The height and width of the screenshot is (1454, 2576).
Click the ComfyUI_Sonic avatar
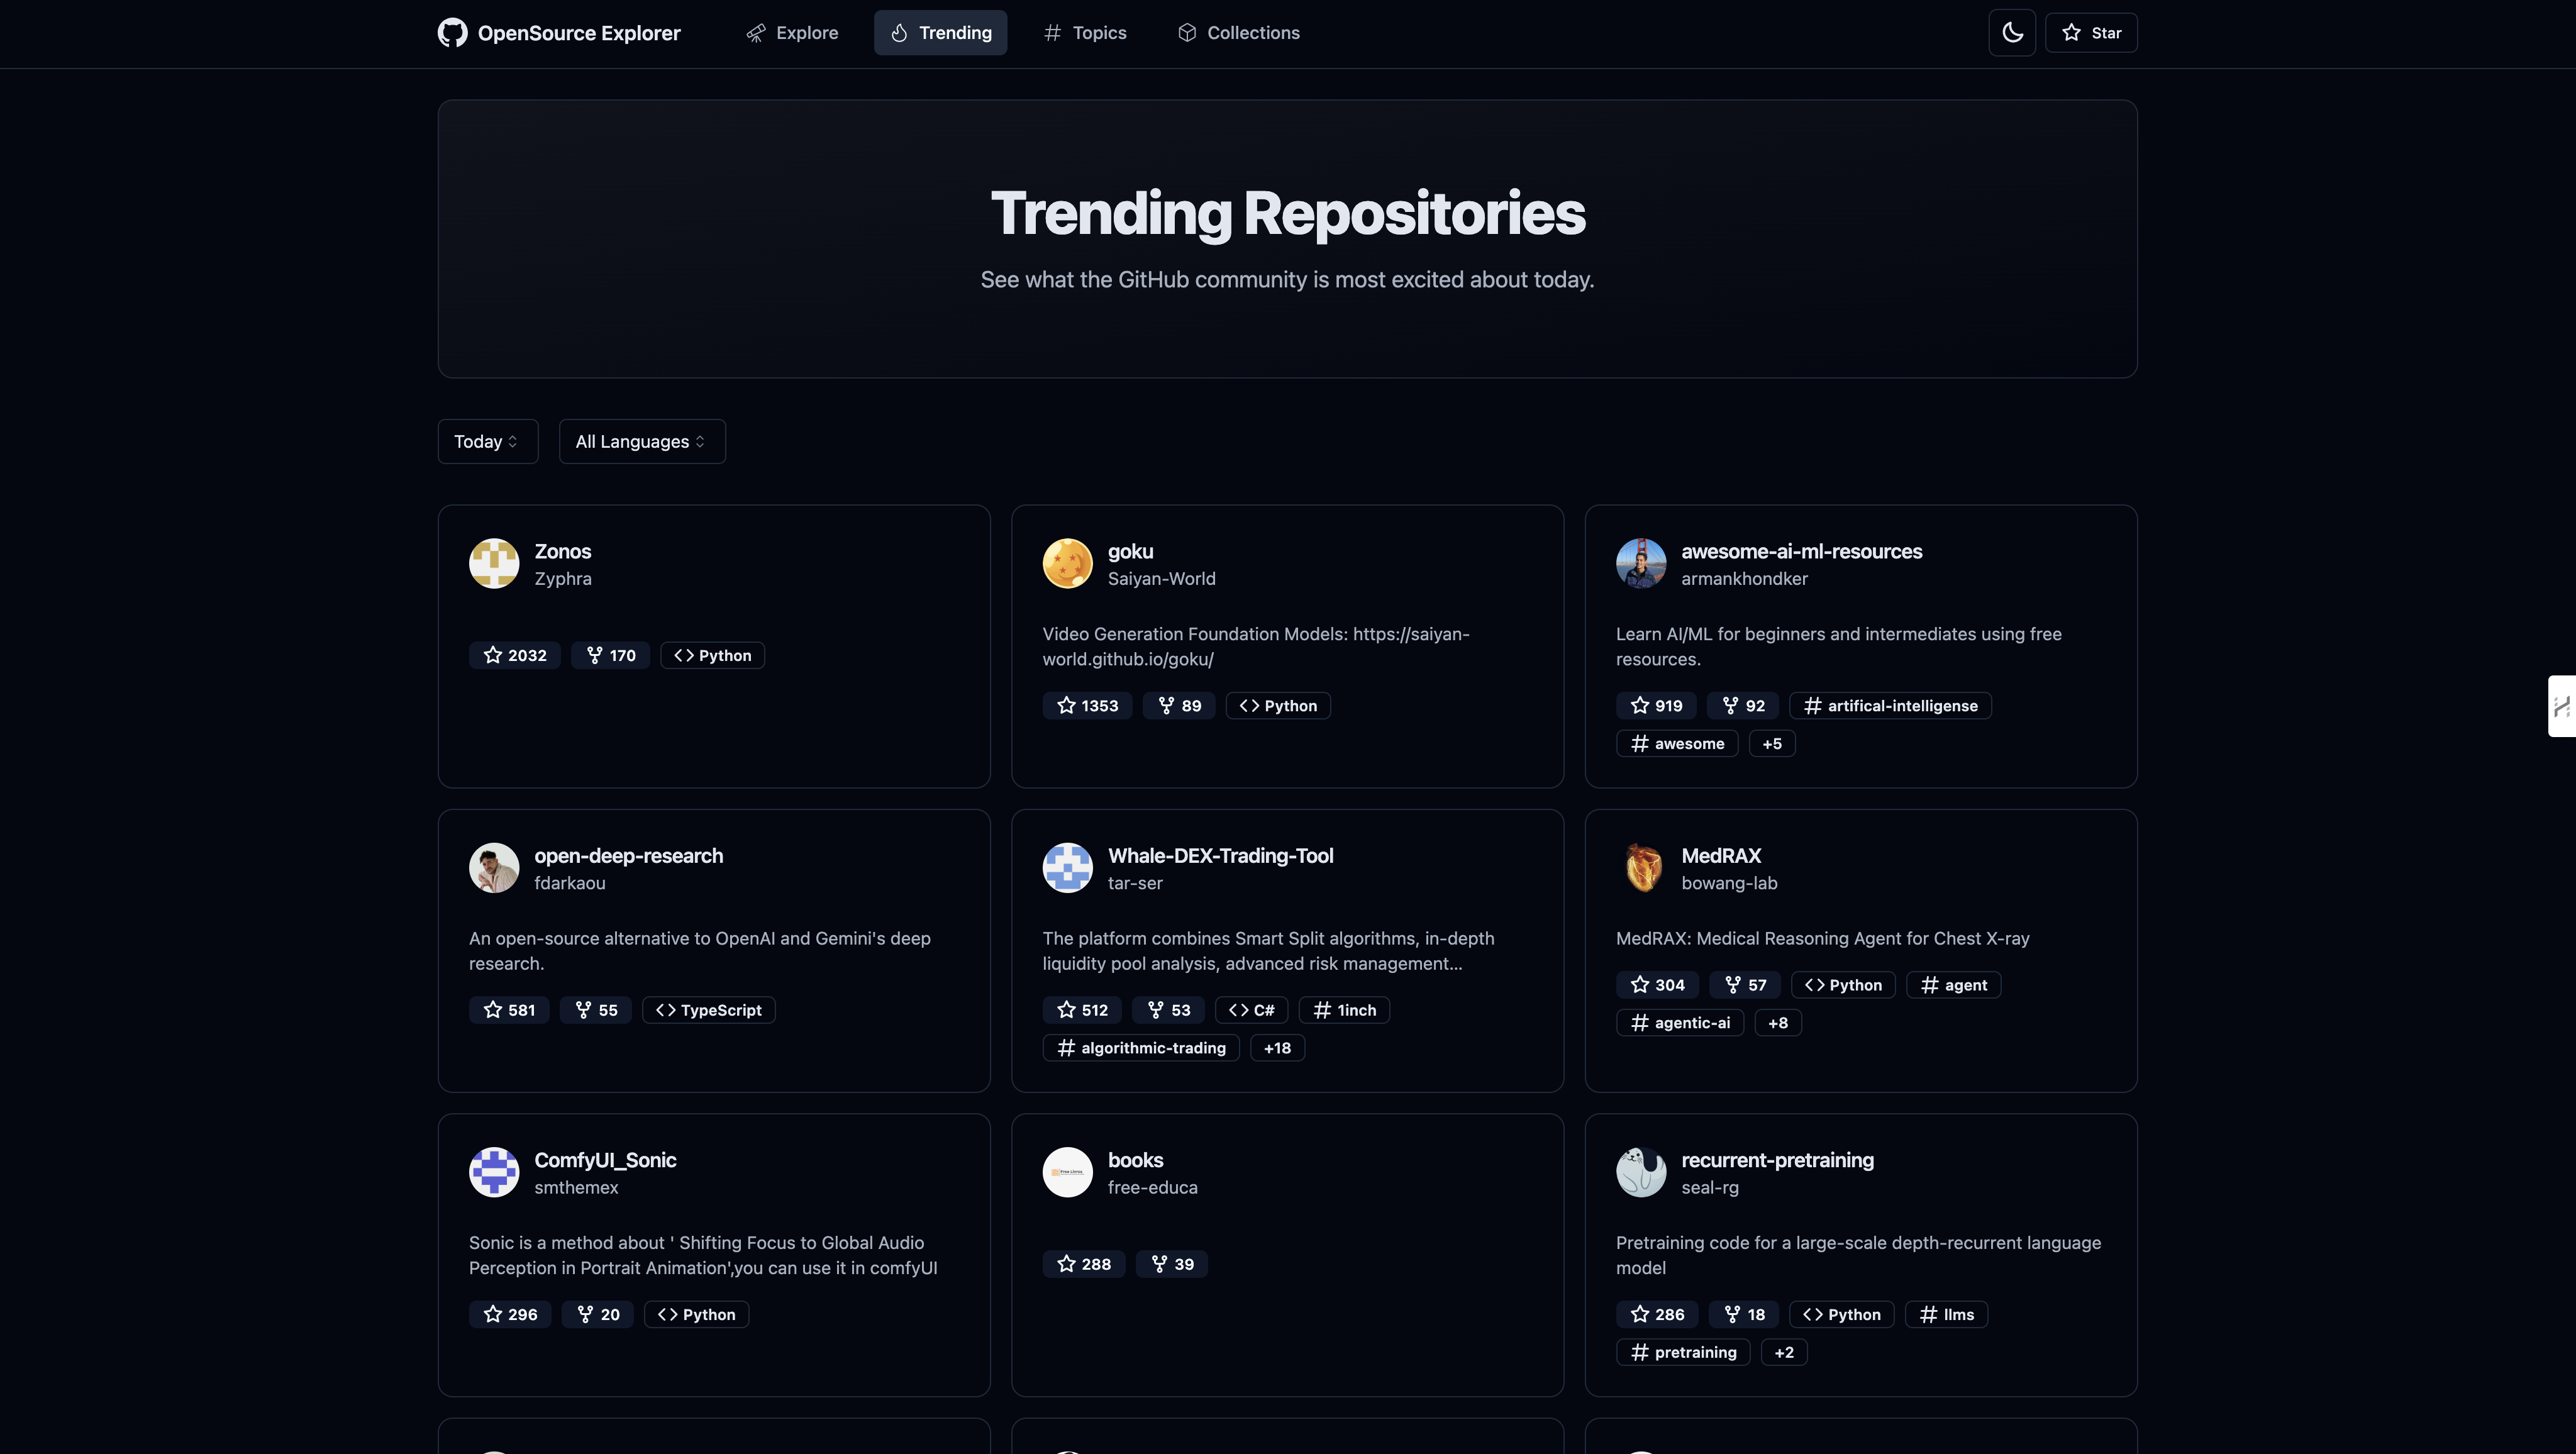pos(494,1172)
